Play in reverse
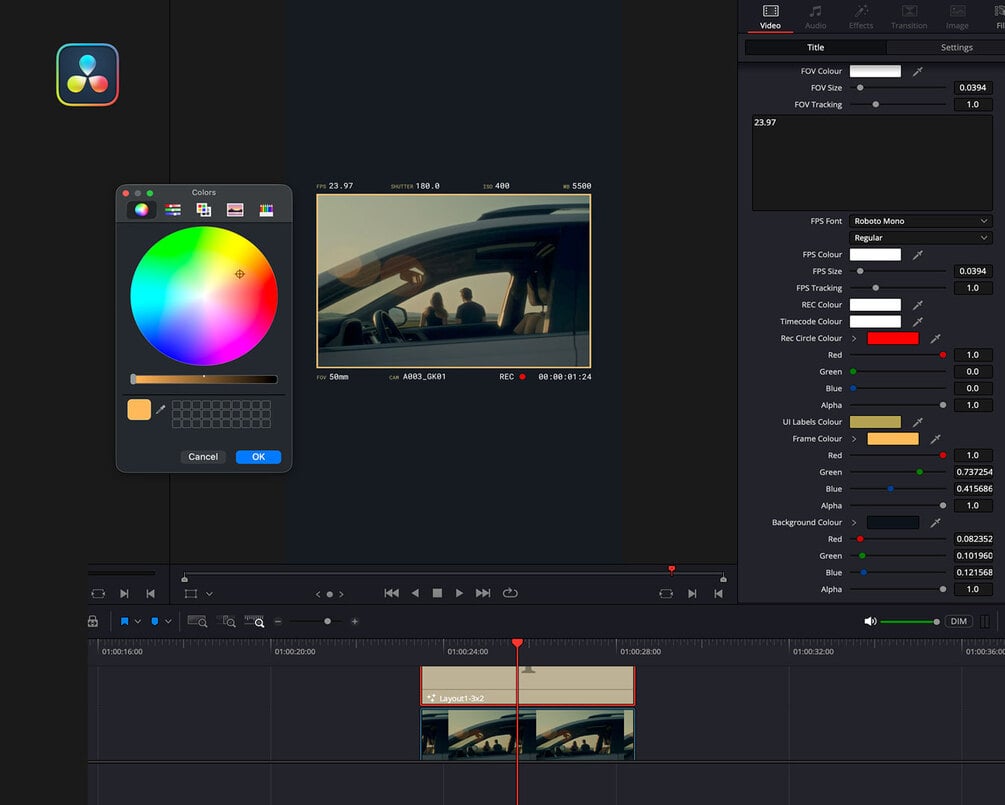 pyautogui.click(x=415, y=593)
